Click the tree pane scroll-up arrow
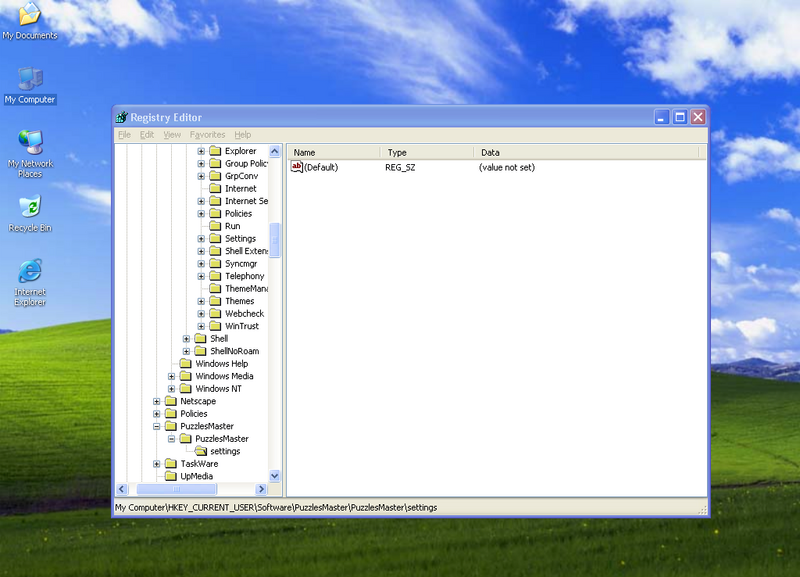 click(x=274, y=151)
